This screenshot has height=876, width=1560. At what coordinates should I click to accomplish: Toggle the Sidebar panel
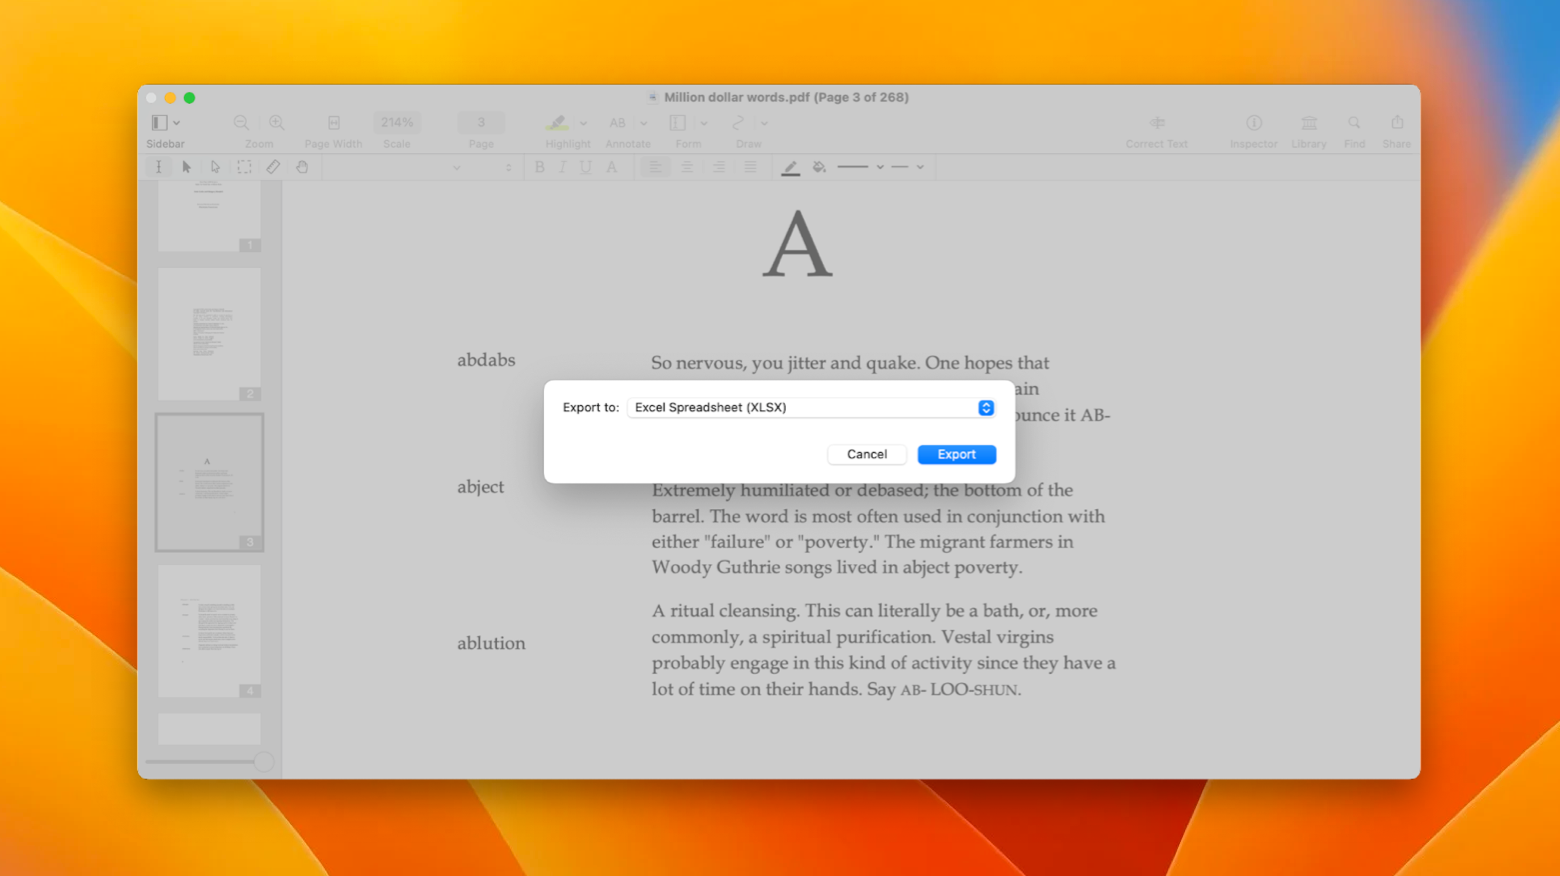pyautogui.click(x=160, y=122)
